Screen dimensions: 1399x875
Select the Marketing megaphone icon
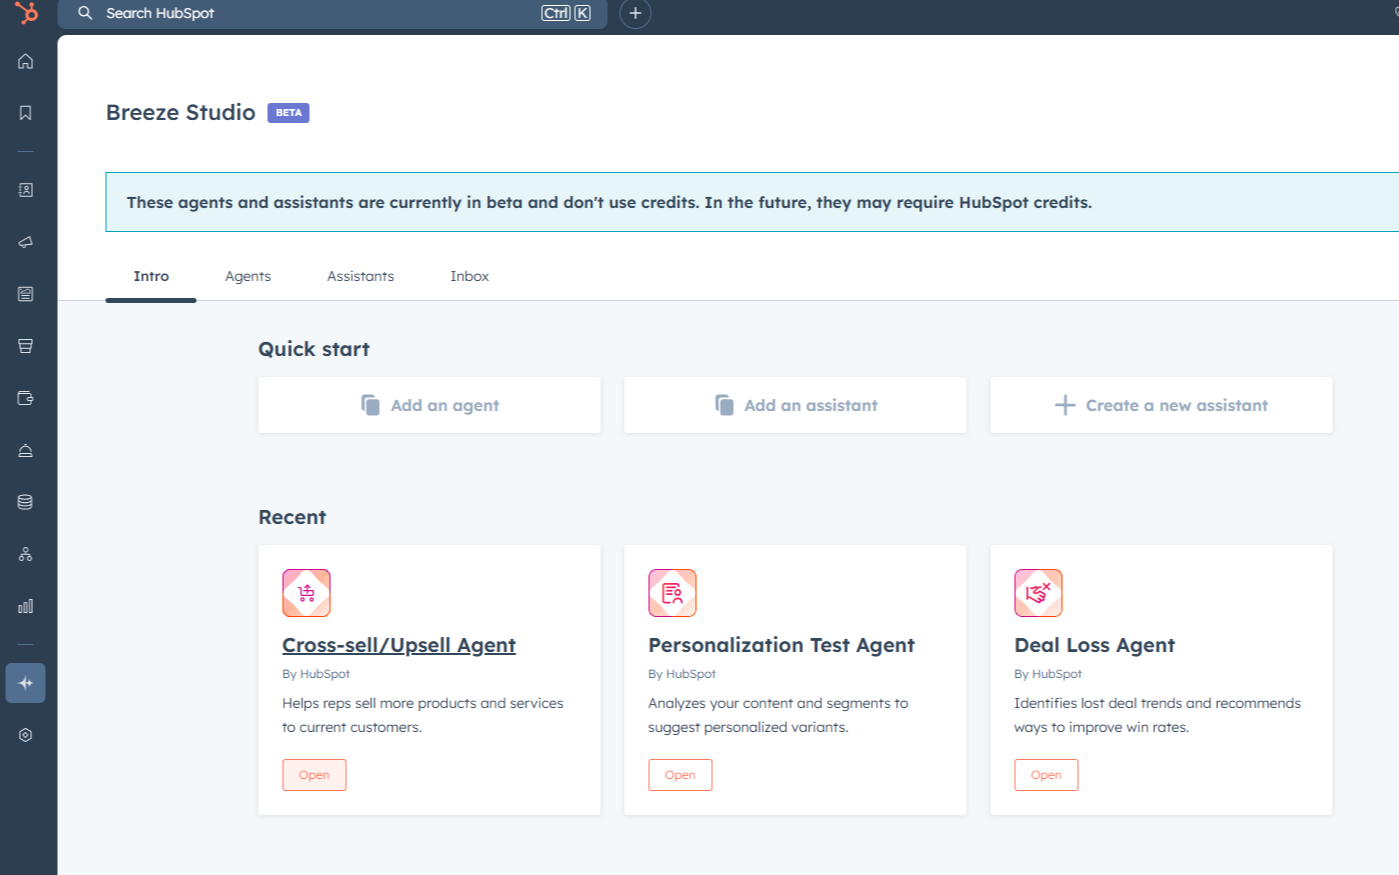point(26,241)
